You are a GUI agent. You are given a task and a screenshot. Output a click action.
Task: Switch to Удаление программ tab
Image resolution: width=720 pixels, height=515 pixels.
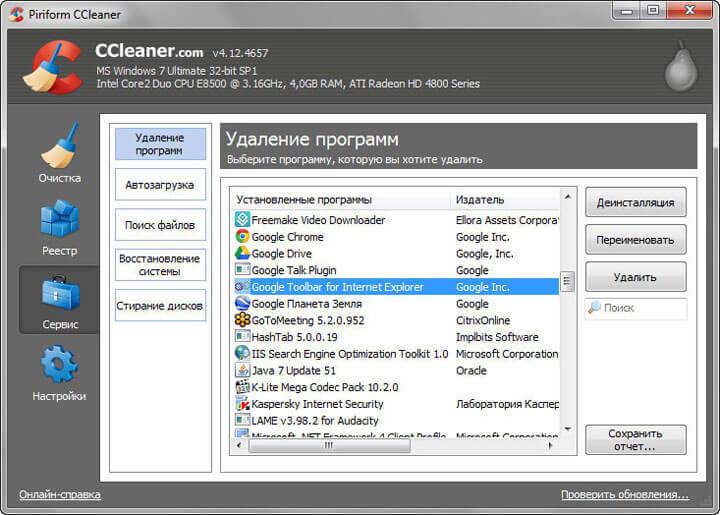click(x=160, y=144)
